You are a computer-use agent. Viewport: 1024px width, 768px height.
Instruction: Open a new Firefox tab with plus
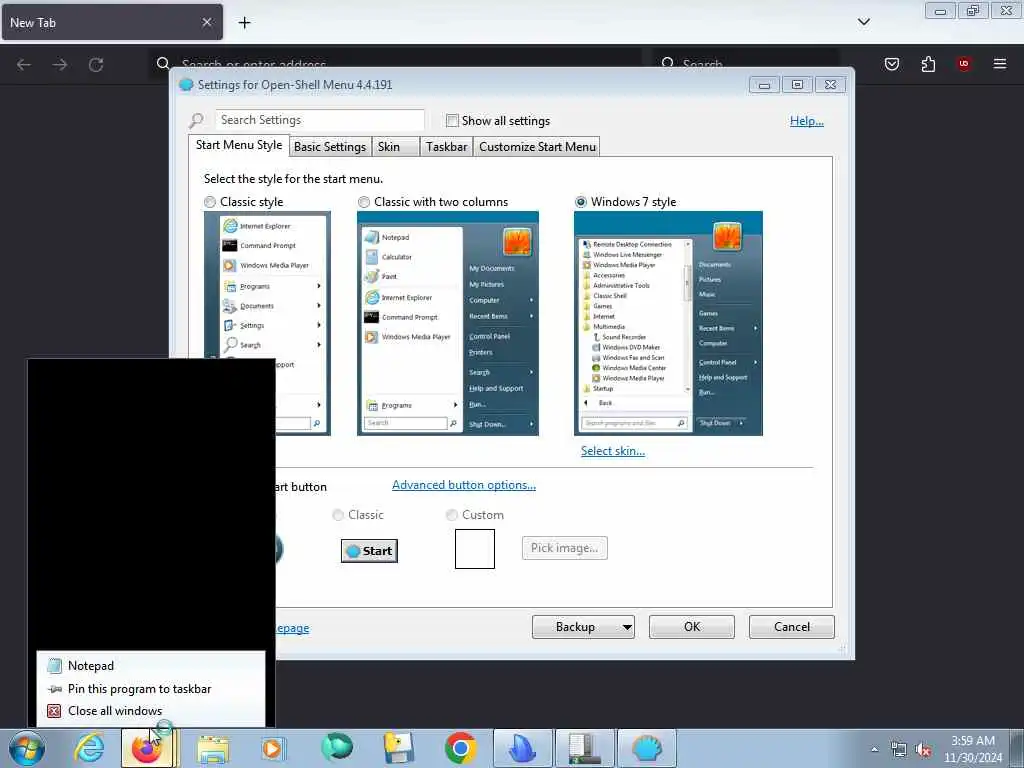244,22
